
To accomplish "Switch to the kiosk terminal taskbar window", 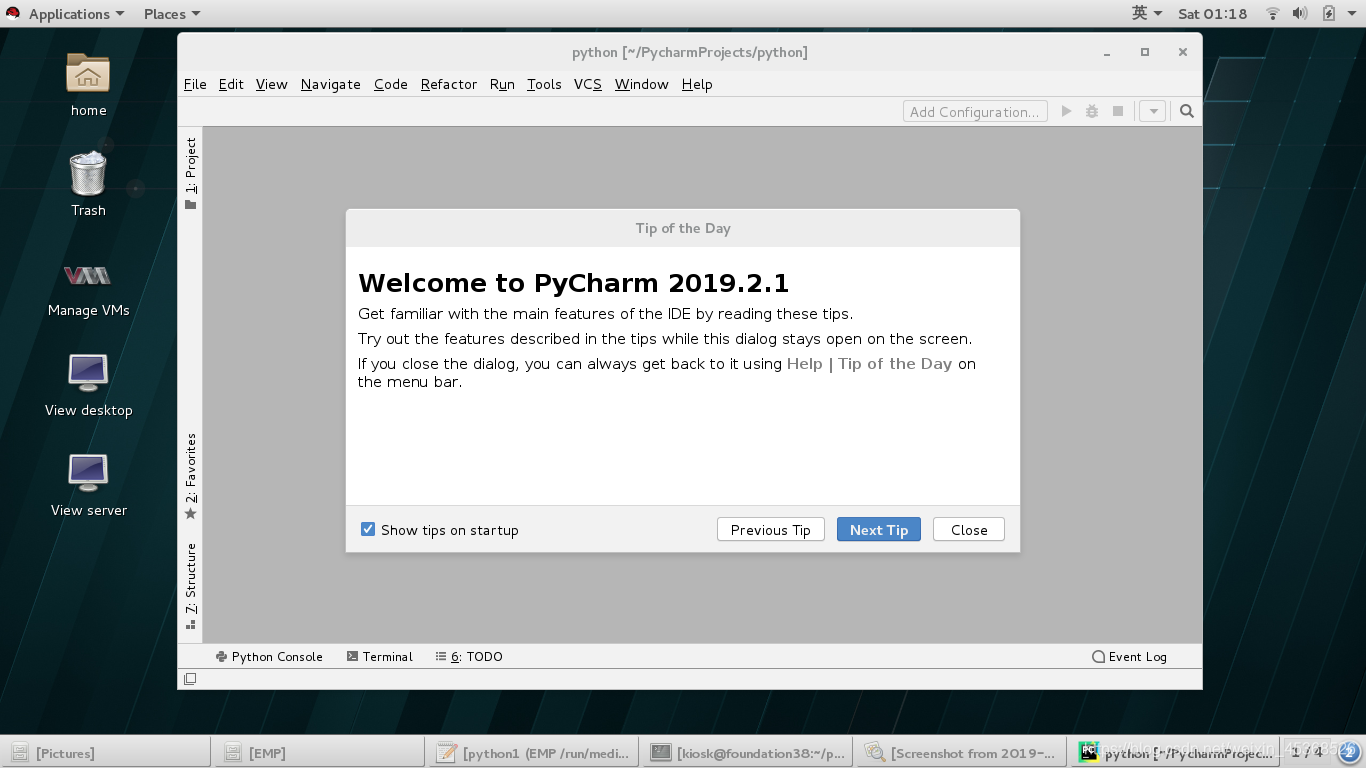I will click(746, 753).
